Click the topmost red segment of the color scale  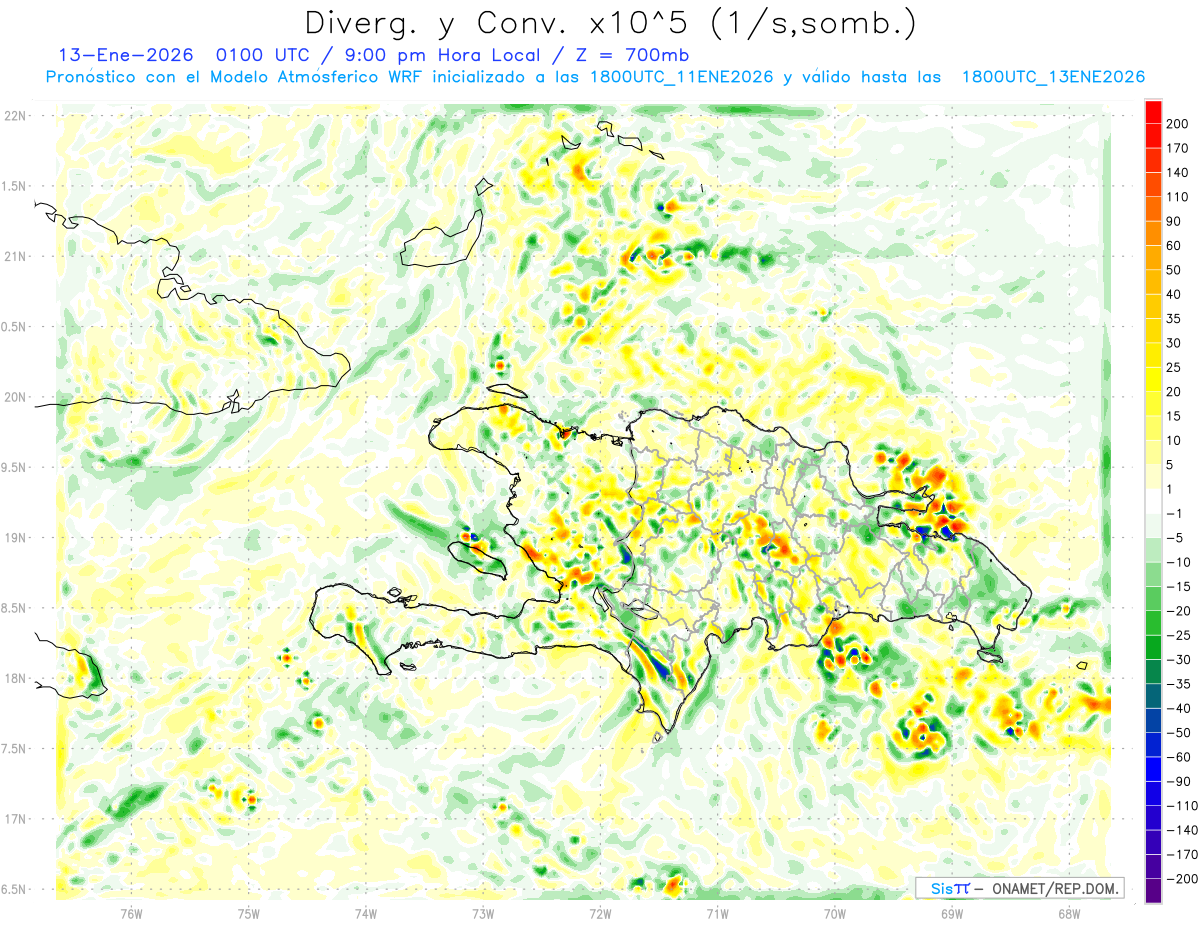[1153, 112]
